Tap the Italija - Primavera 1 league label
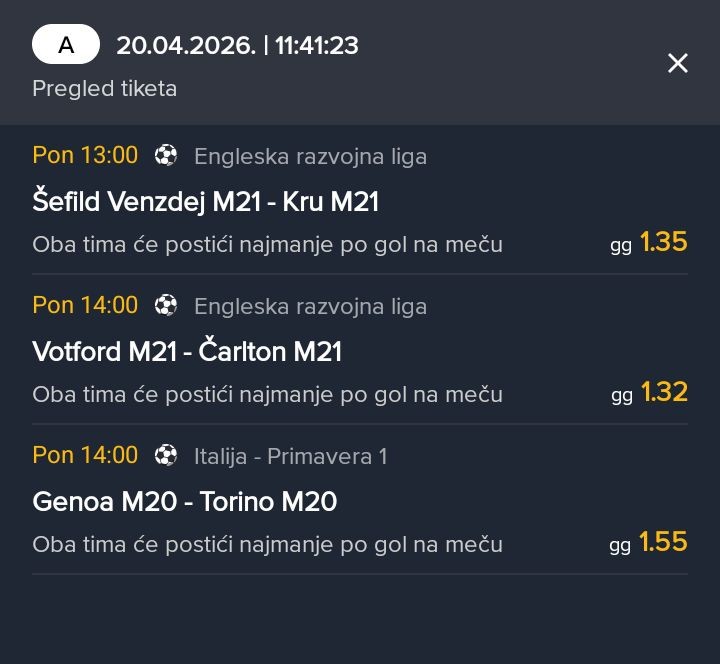 click(x=290, y=456)
